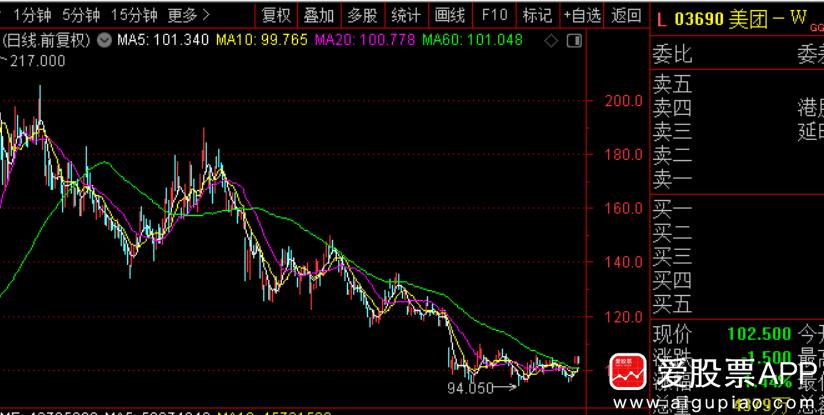Click the 217.000 high price label
The height and width of the screenshot is (415, 824).
click(37, 61)
